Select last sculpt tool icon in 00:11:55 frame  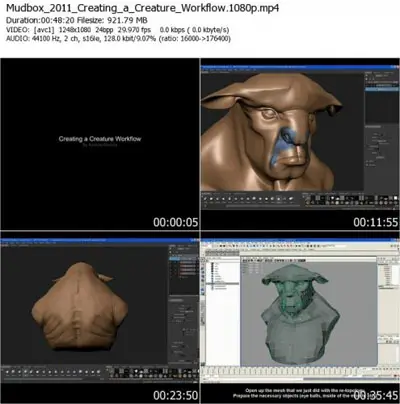pyautogui.click(x=291, y=199)
